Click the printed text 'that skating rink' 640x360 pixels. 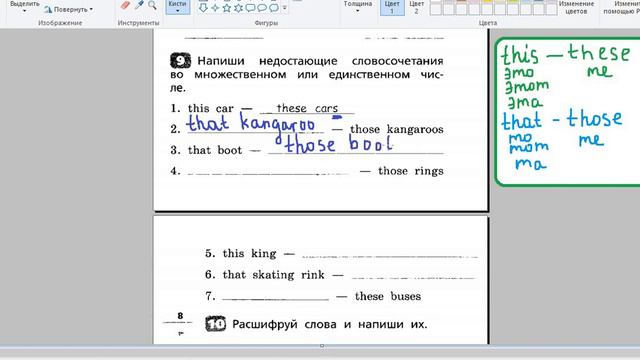point(273,275)
